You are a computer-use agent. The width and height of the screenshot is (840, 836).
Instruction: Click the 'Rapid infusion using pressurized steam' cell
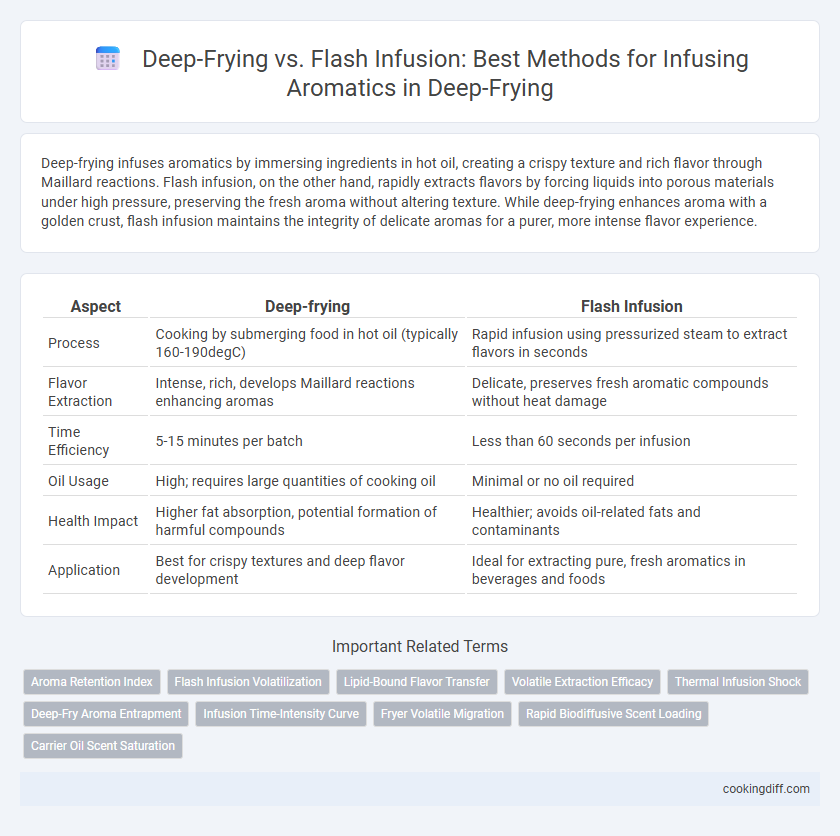632,343
